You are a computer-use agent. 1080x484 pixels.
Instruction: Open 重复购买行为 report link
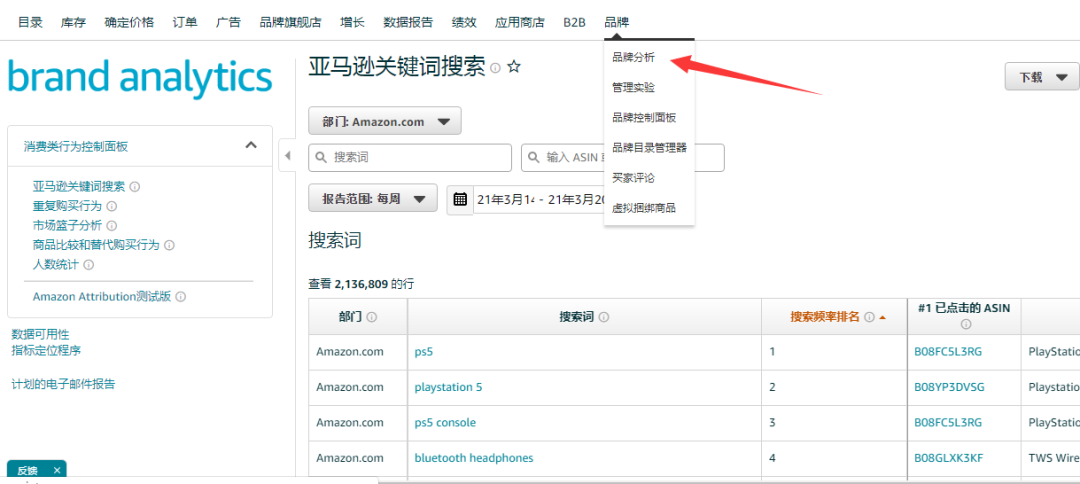[x=67, y=206]
